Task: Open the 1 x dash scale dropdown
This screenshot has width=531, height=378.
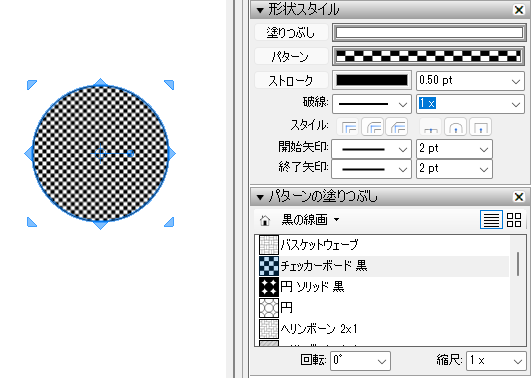Action: coord(470,104)
